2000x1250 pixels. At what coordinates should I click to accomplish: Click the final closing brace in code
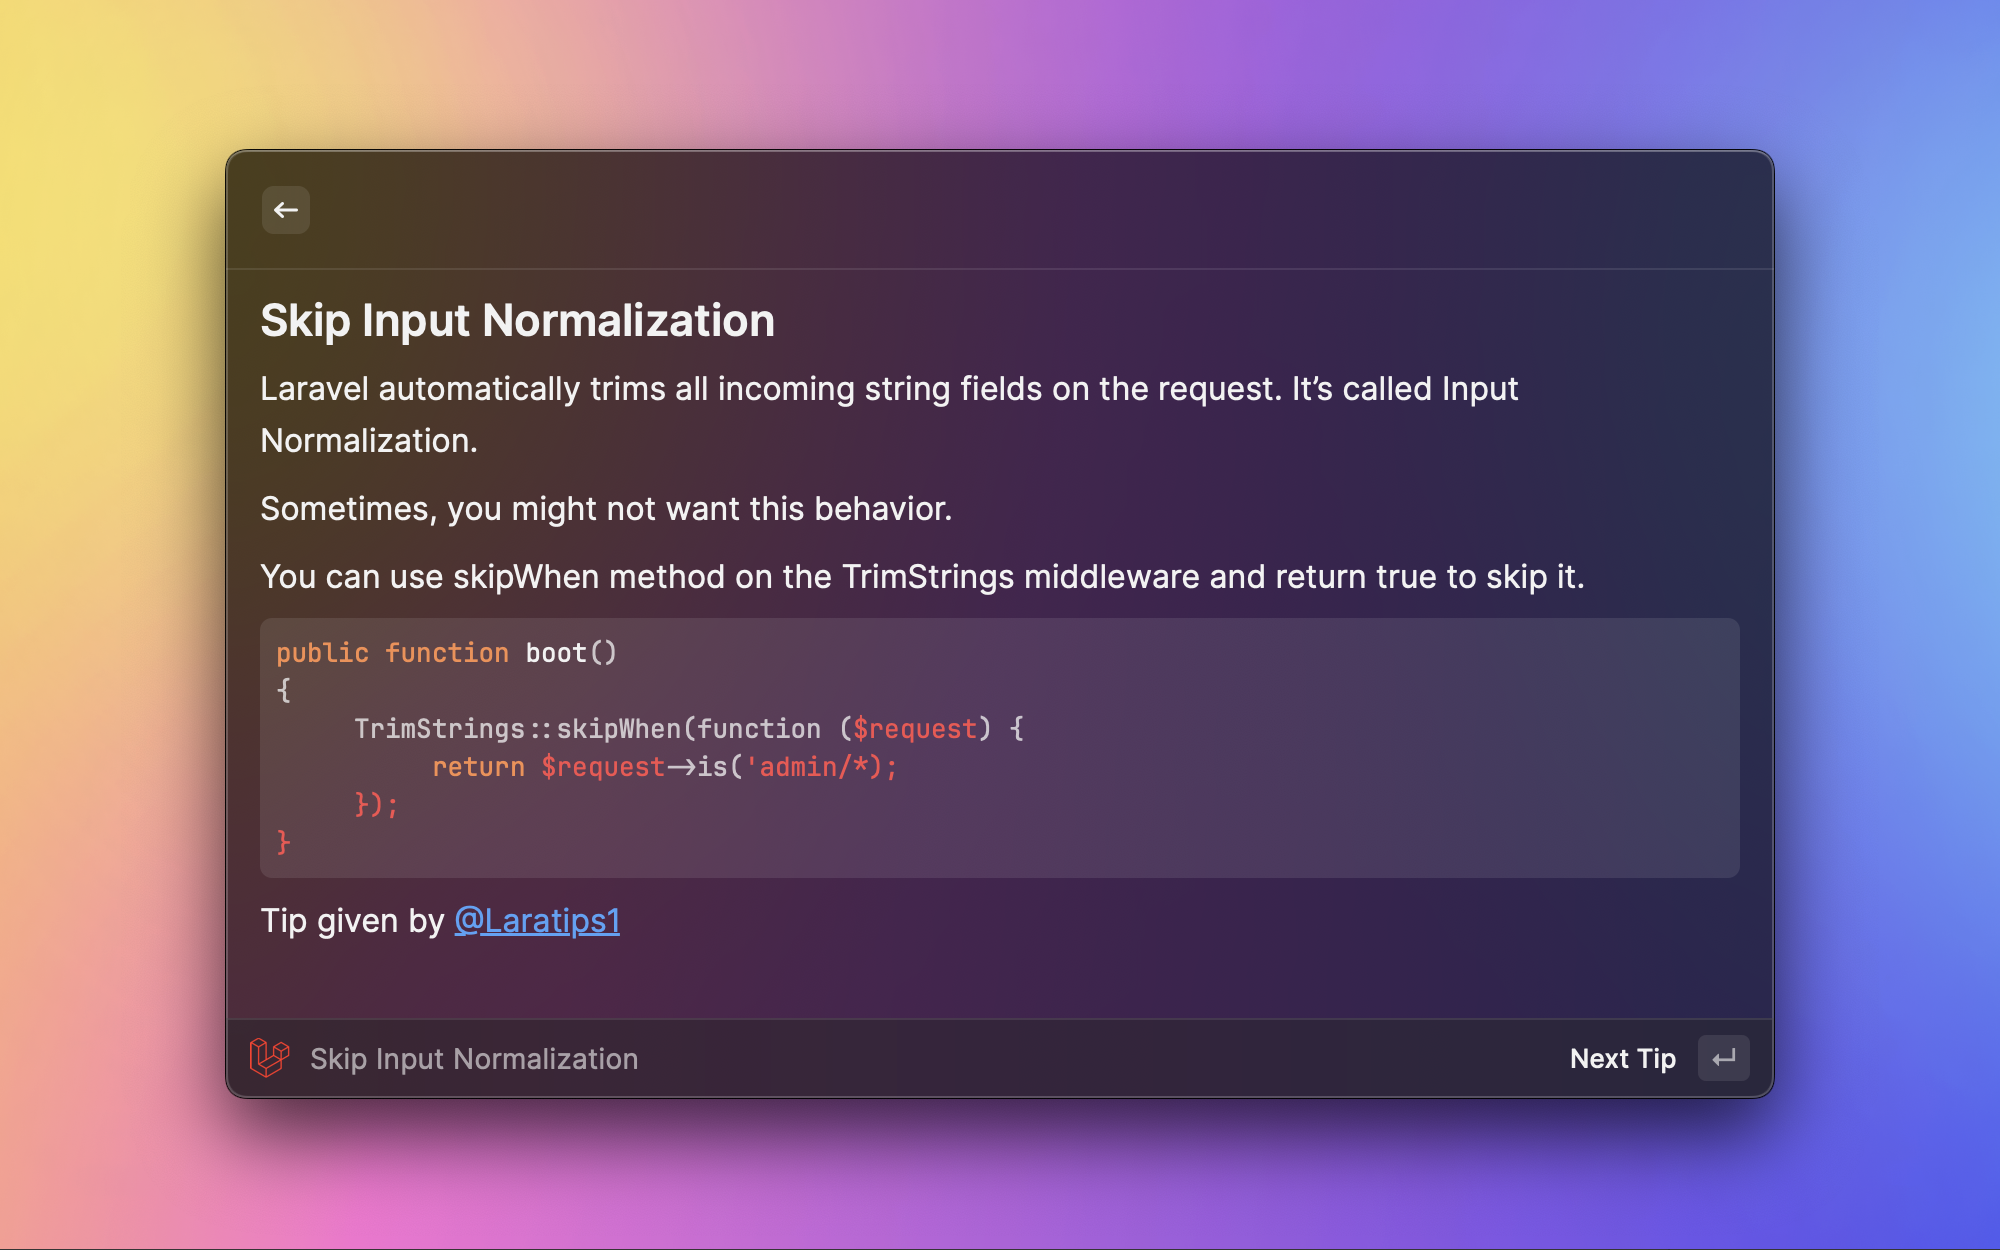[x=284, y=843]
